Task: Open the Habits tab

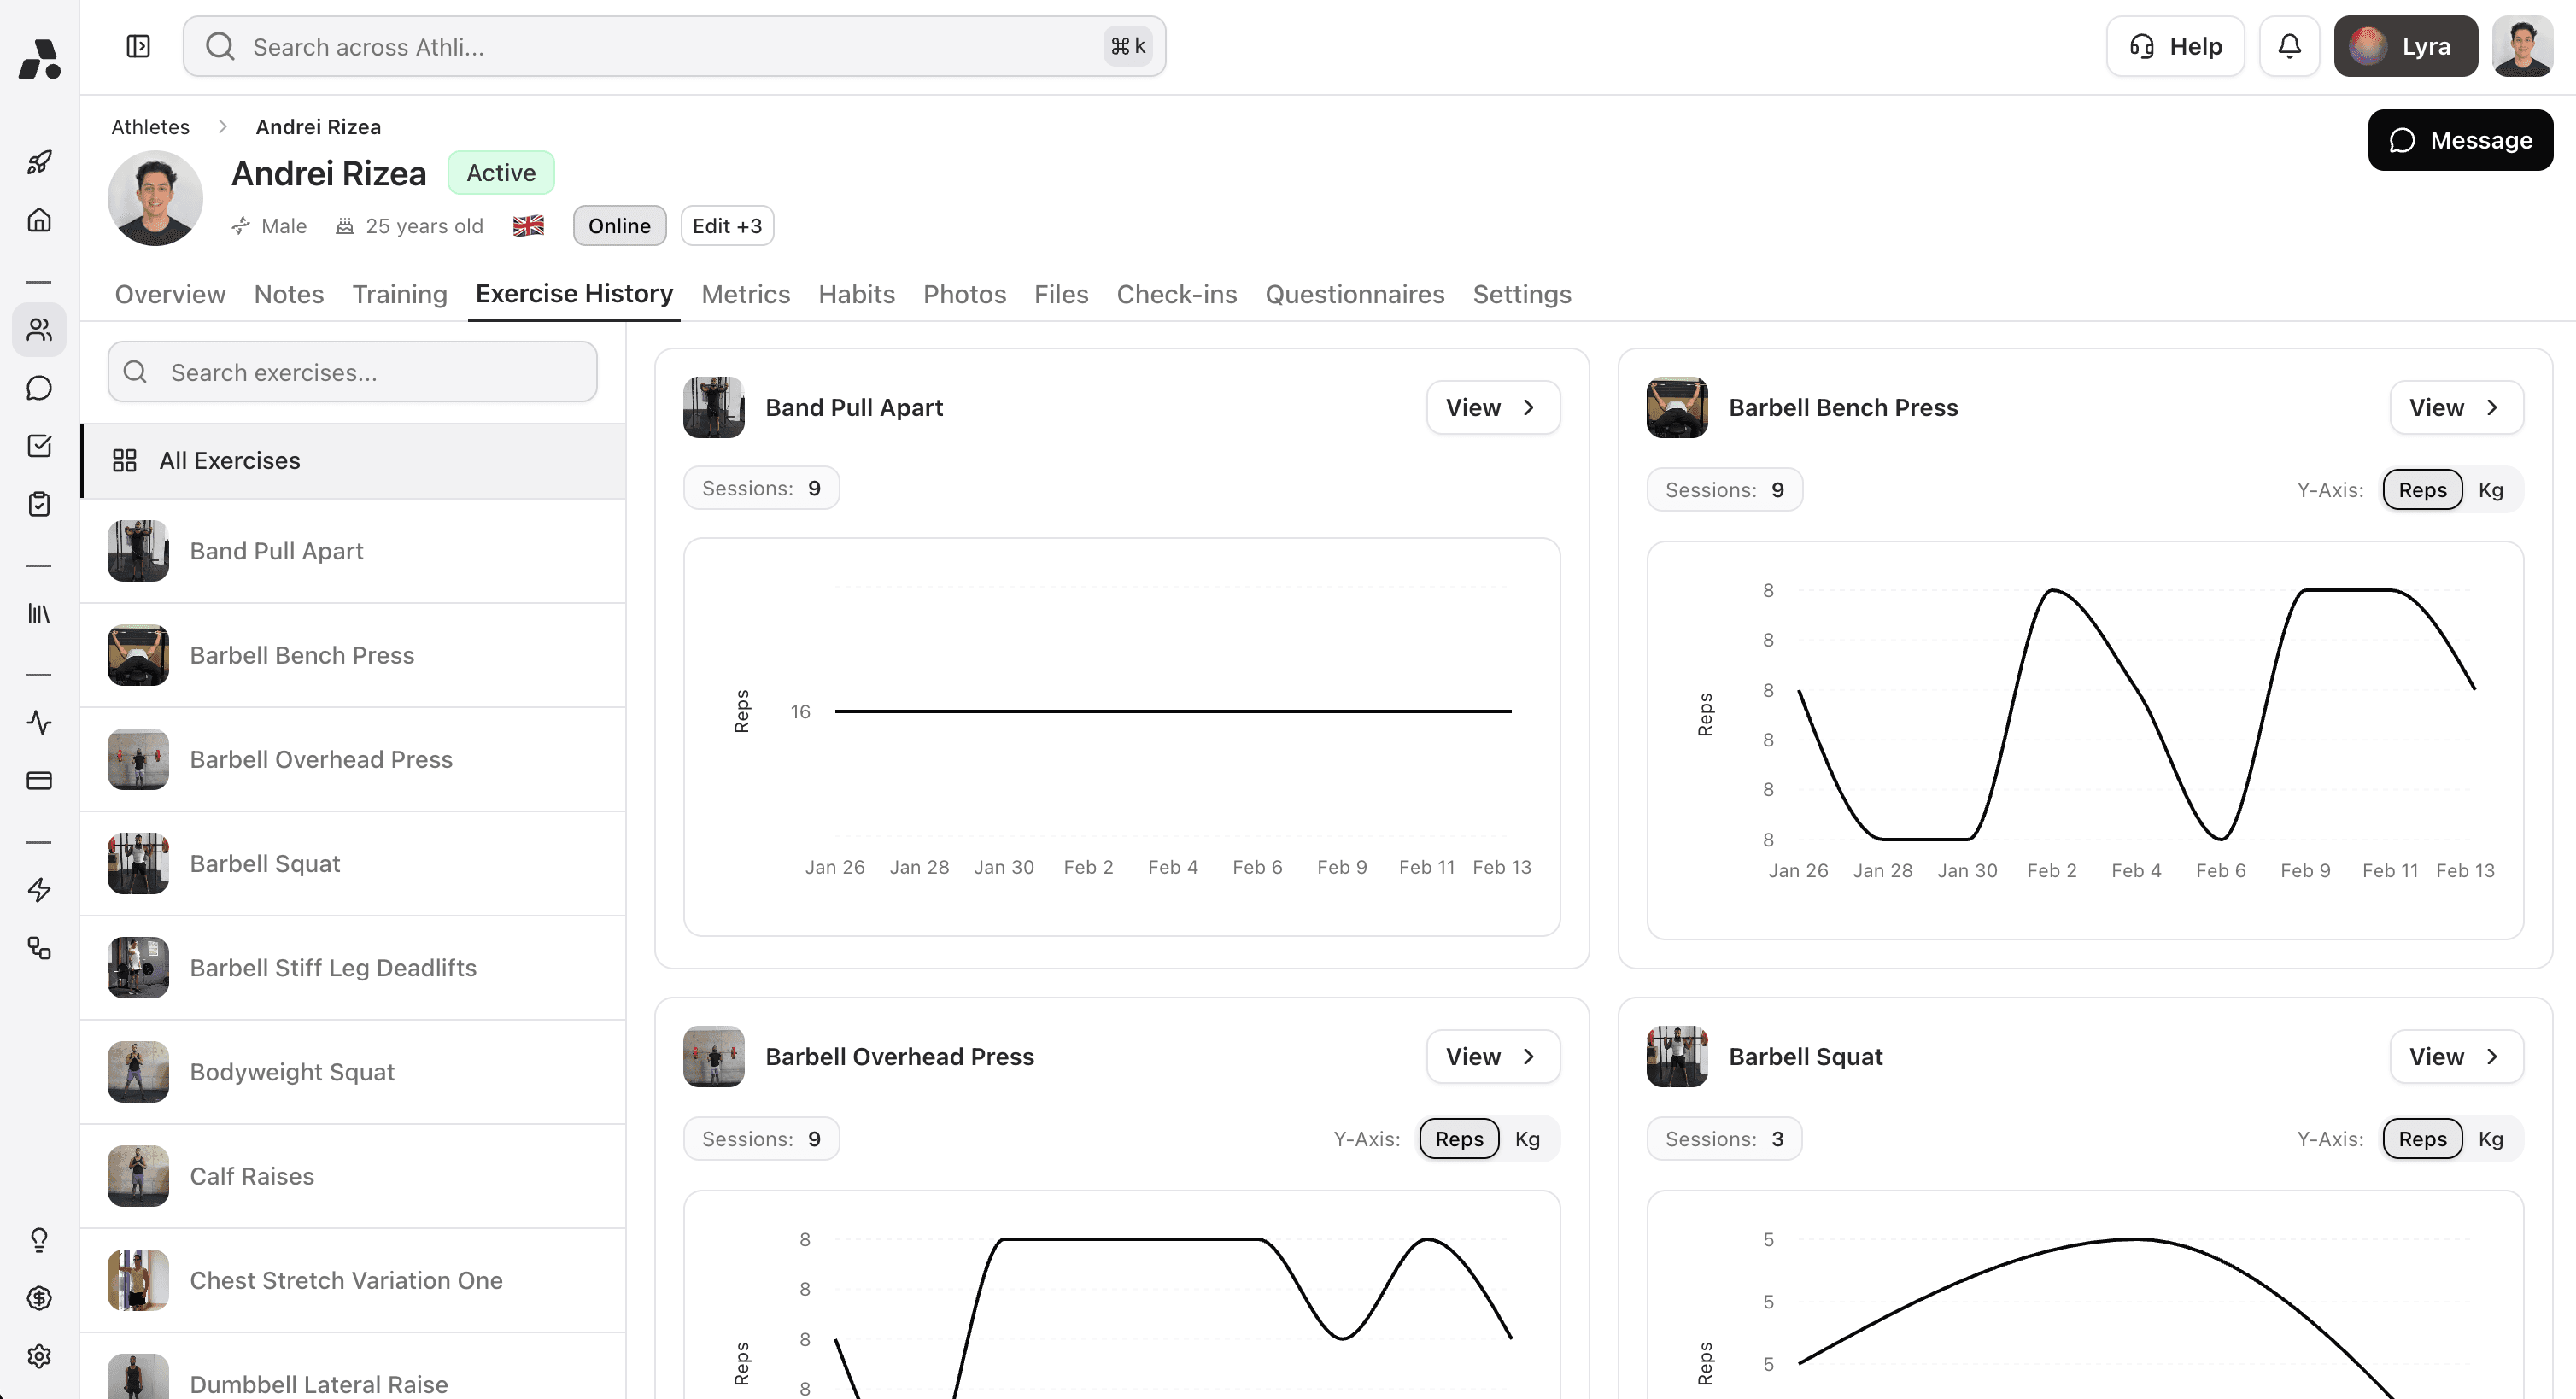Action: [856, 294]
